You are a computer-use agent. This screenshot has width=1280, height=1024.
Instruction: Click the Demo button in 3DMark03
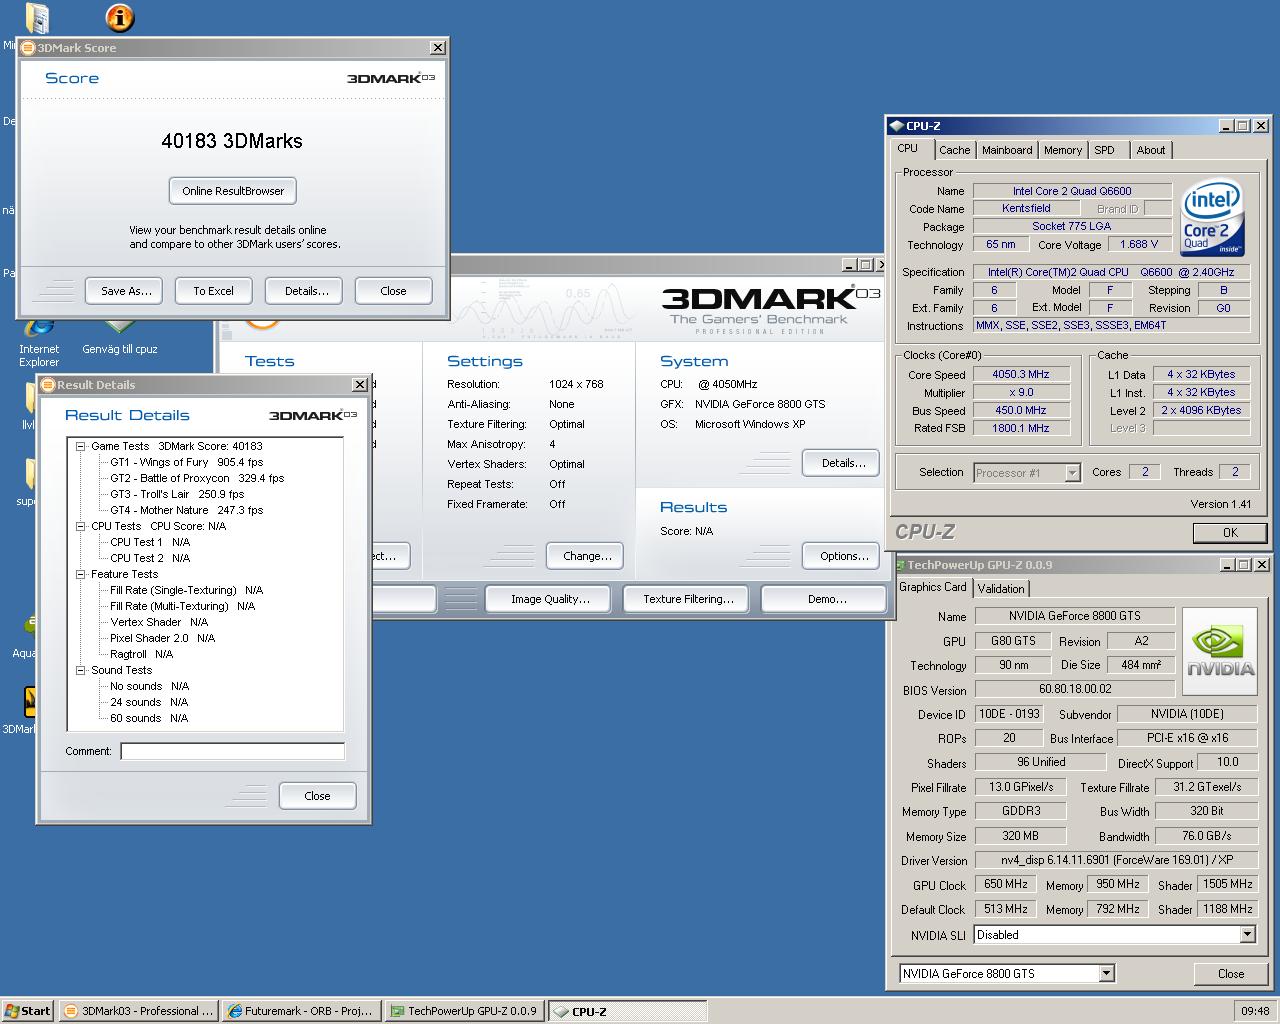click(x=825, y=599)
